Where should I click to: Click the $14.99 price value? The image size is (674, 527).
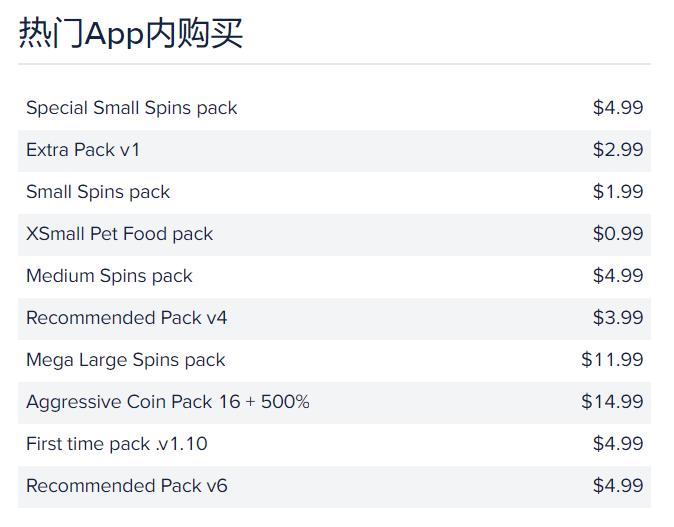[612, 402]
